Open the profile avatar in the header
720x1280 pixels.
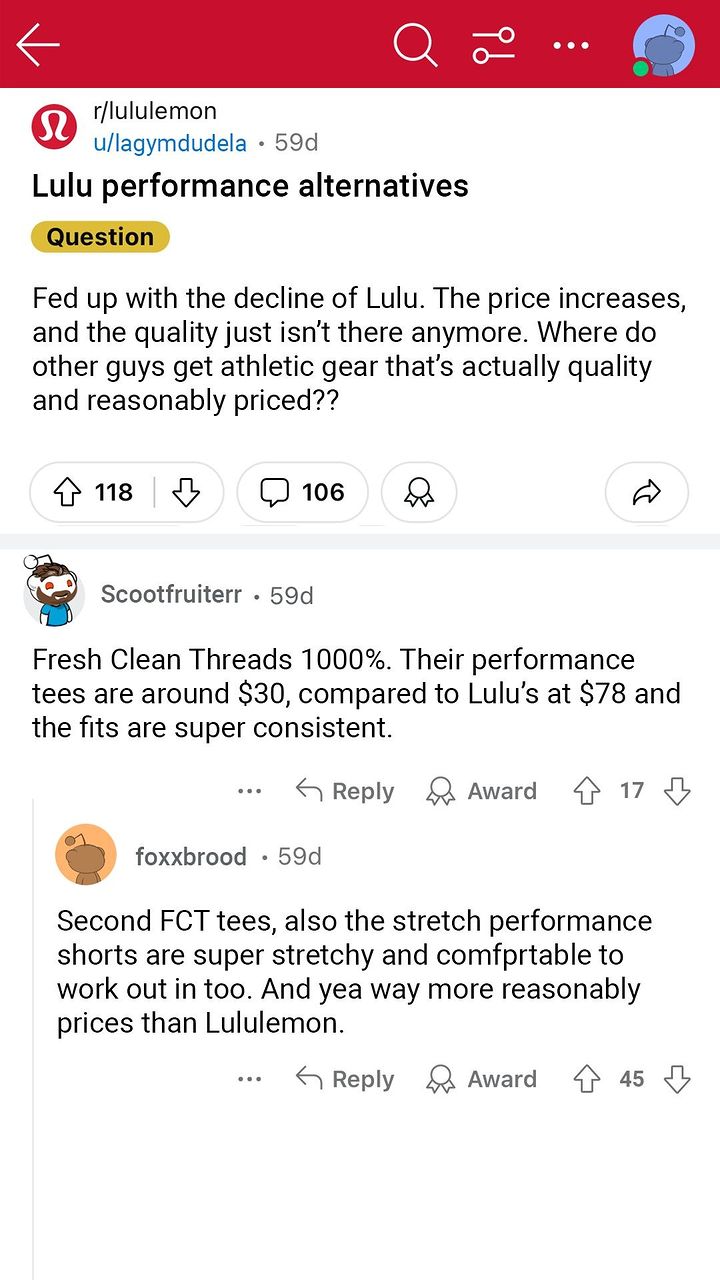tap(663, 46)
